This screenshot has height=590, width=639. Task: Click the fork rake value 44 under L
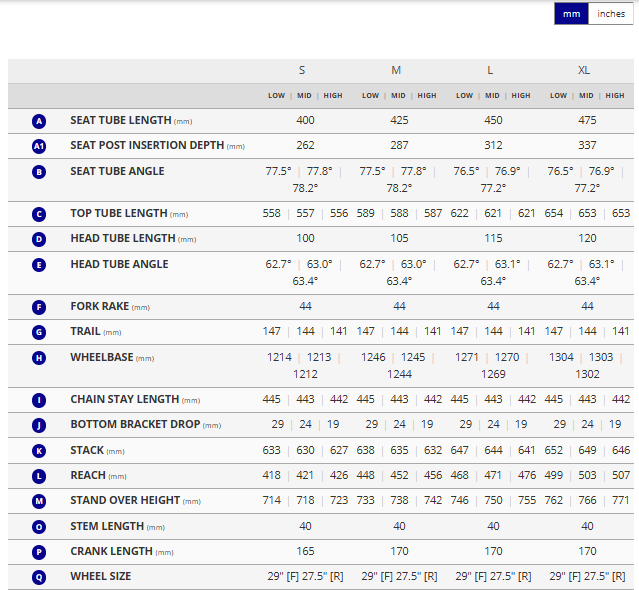click(x=493, y=306)
